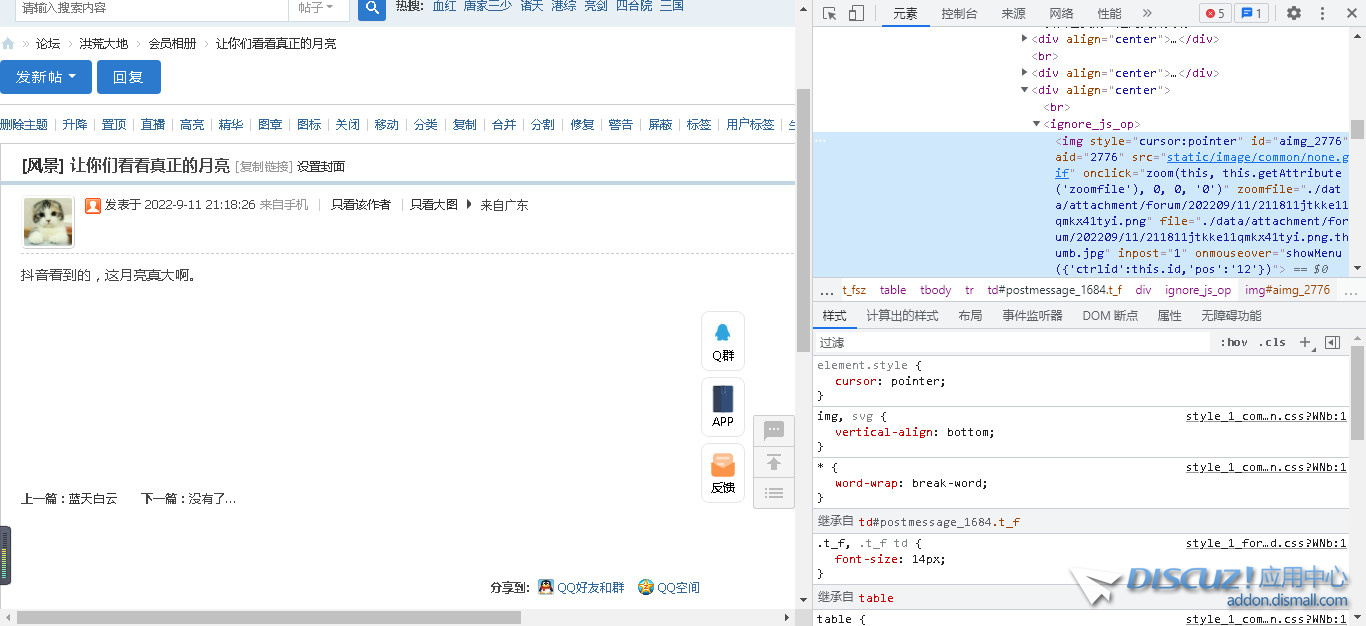Click the APP download phone icon
Image resolution: width=1366 pixels, height=626 pixels.
pos(723,406)
